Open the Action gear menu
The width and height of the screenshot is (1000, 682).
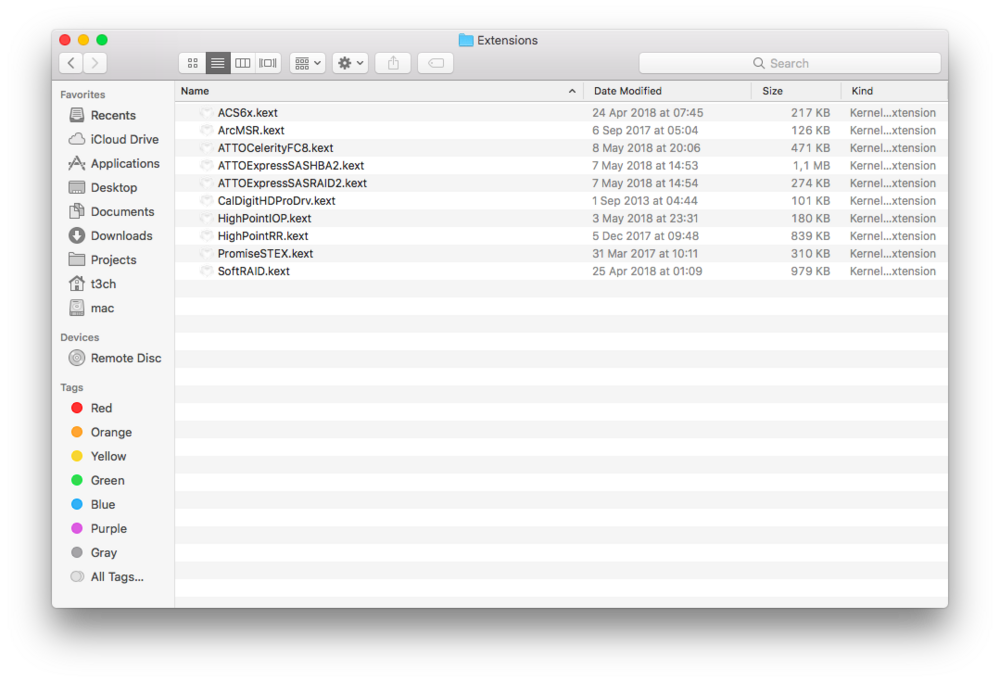coord(351,63)
